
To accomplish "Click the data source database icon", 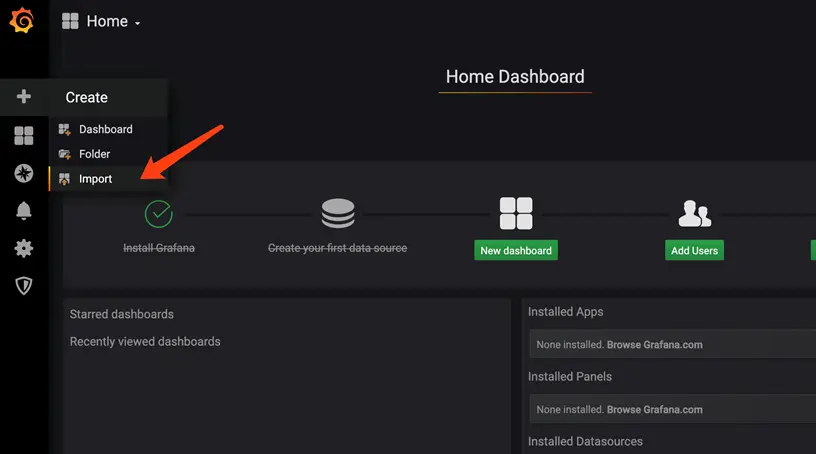I will [338, 213].
